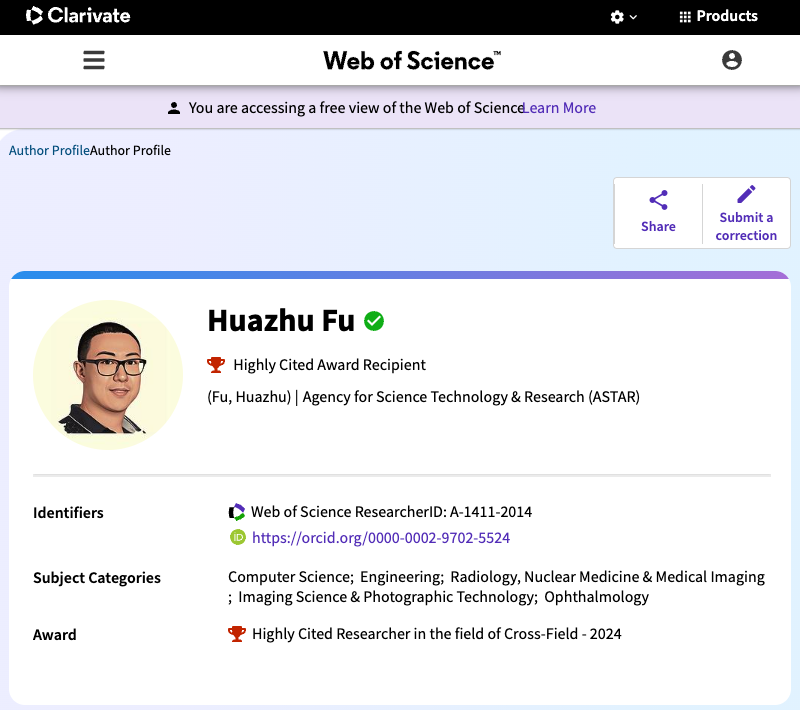Click the Computer Science subject category

tap(289, 577)
